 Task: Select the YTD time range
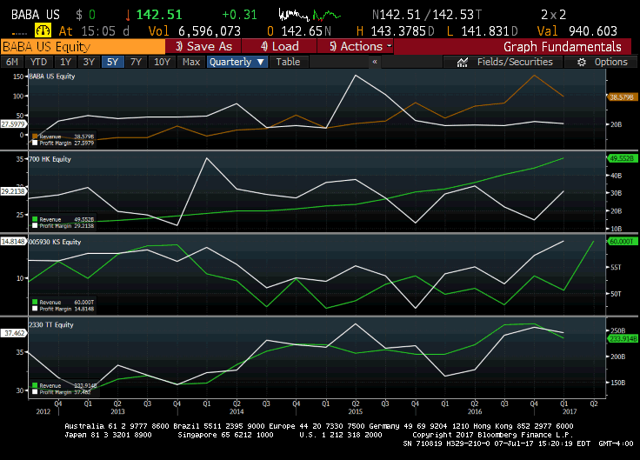39,62
